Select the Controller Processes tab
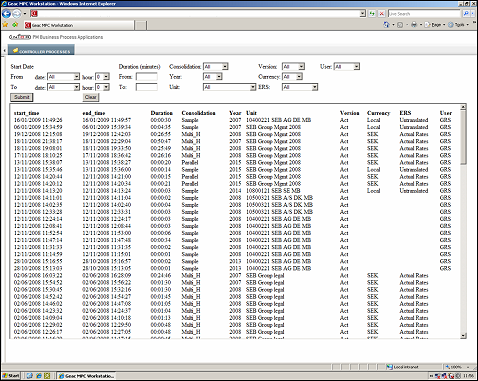Screen dimensions: 478x381 [x=41, y=51]
